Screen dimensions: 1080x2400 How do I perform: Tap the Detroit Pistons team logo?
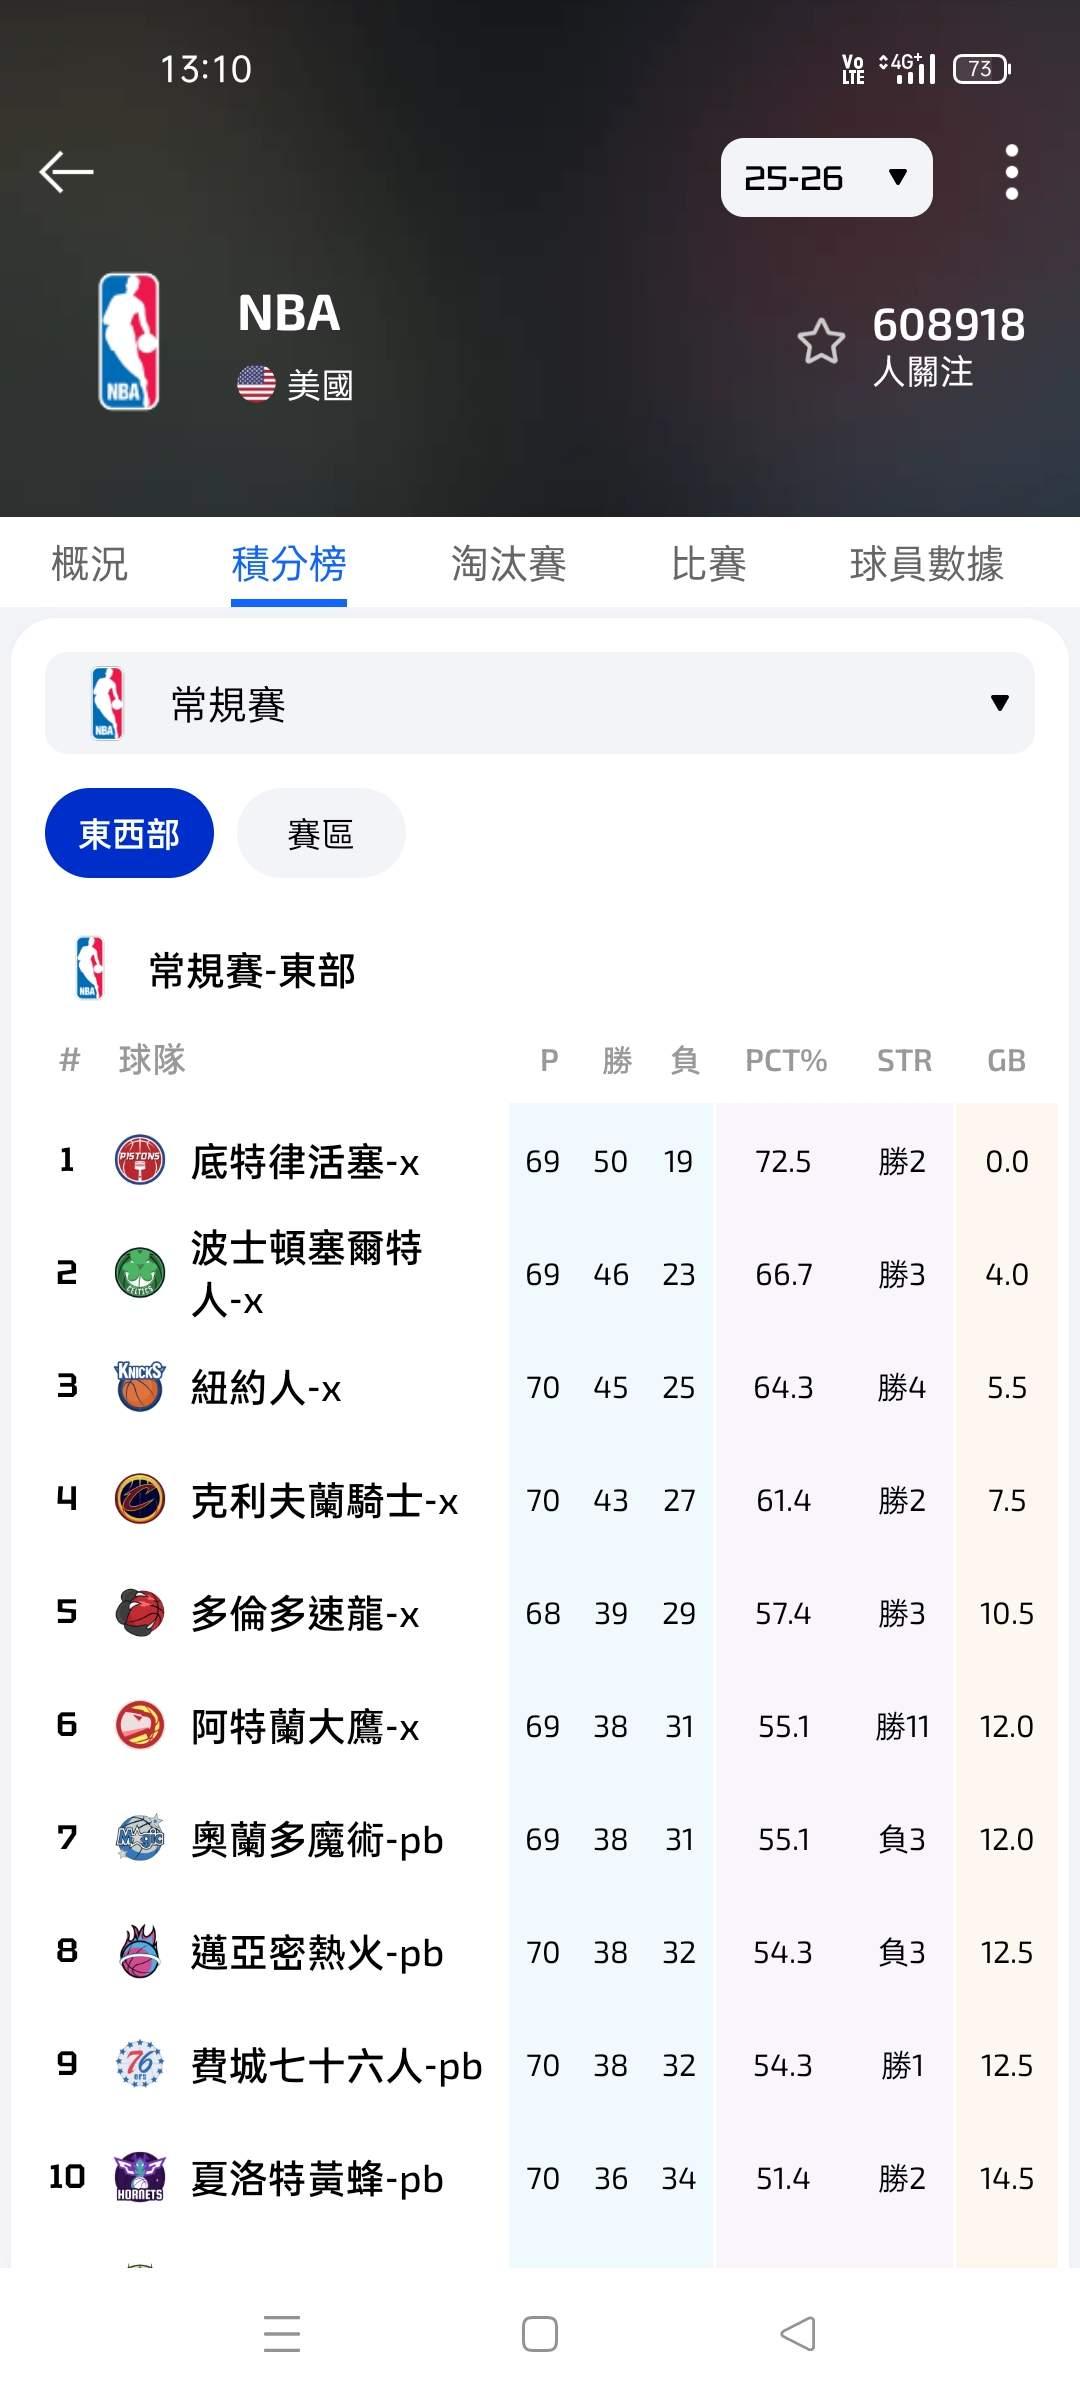[x=140, y=1160]
